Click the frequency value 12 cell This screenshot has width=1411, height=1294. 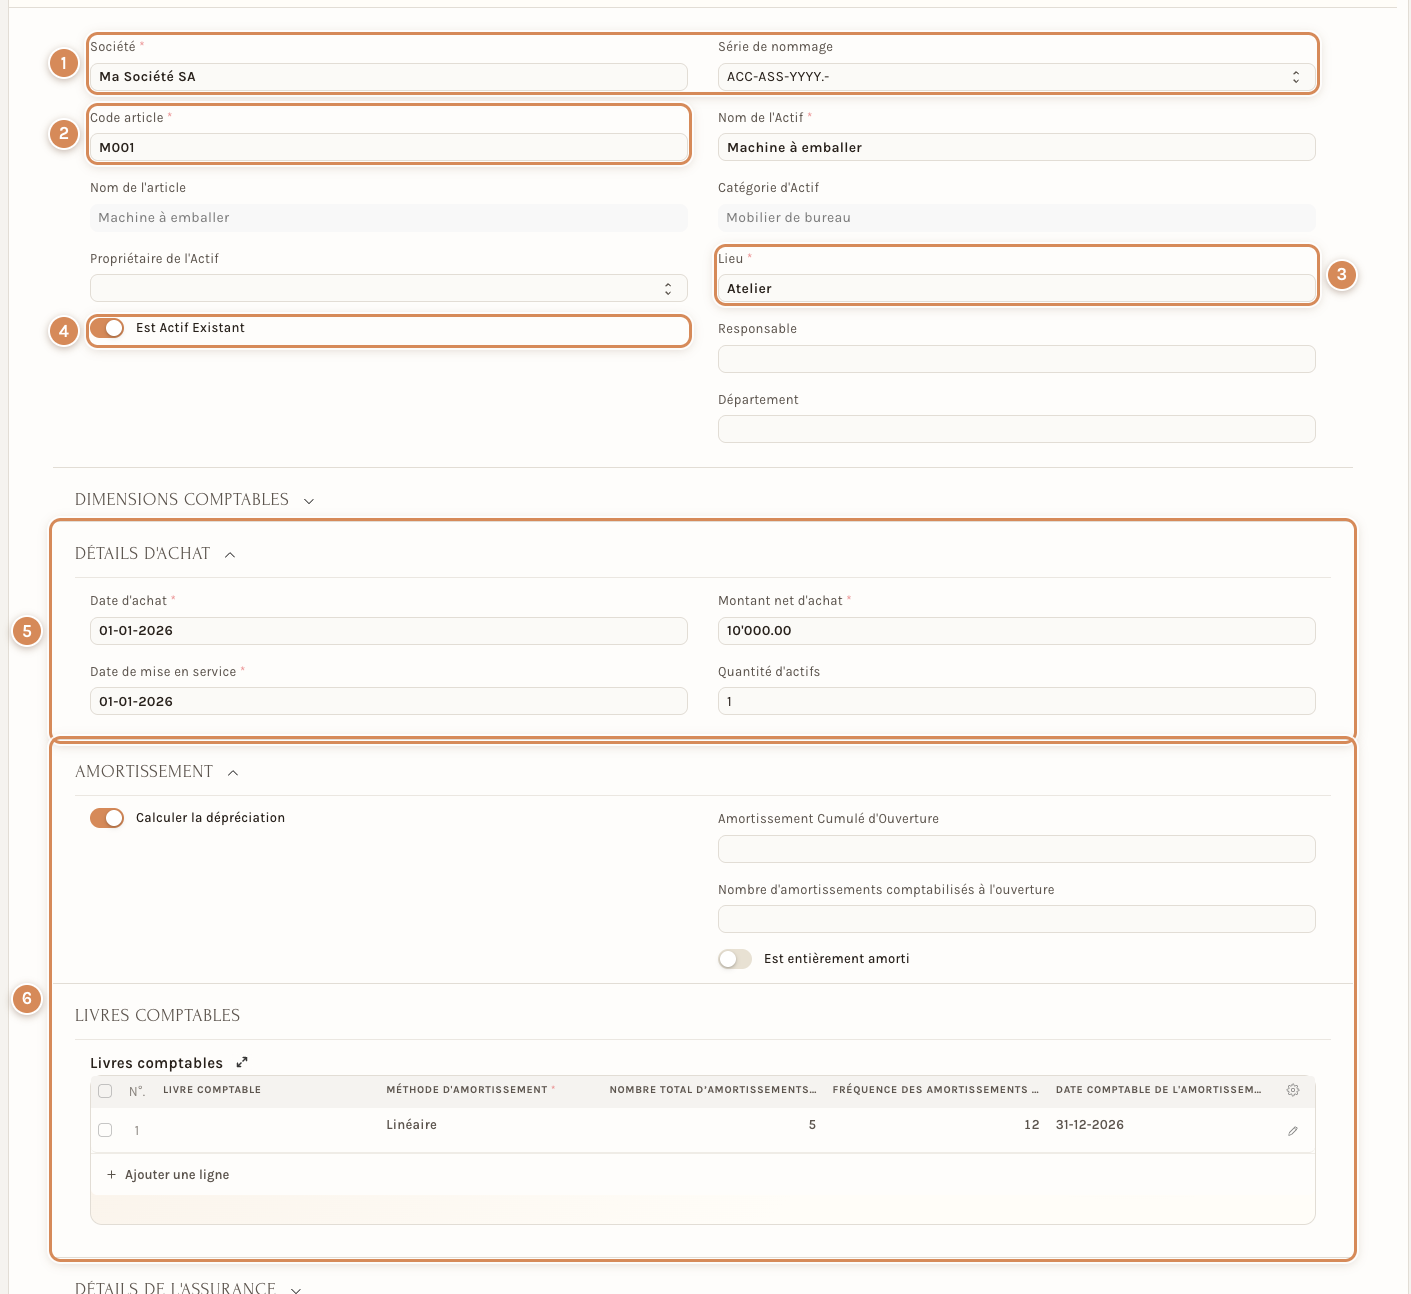coord(936,1130)
